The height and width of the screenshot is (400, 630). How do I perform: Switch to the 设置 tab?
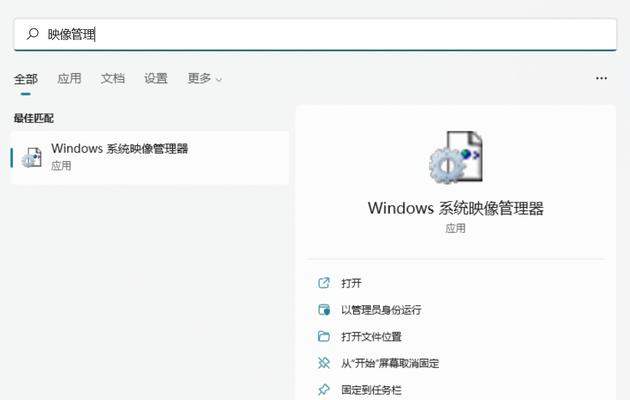(x=156, y=78)
